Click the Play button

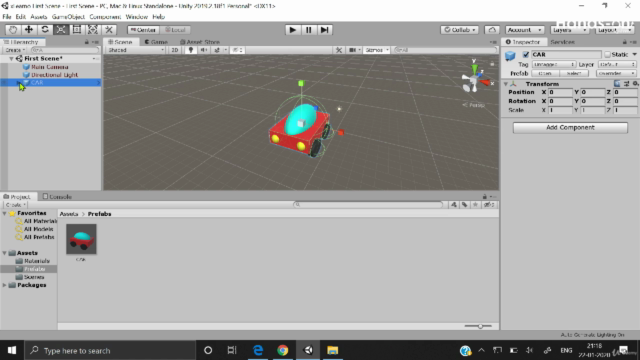[292, 30]
